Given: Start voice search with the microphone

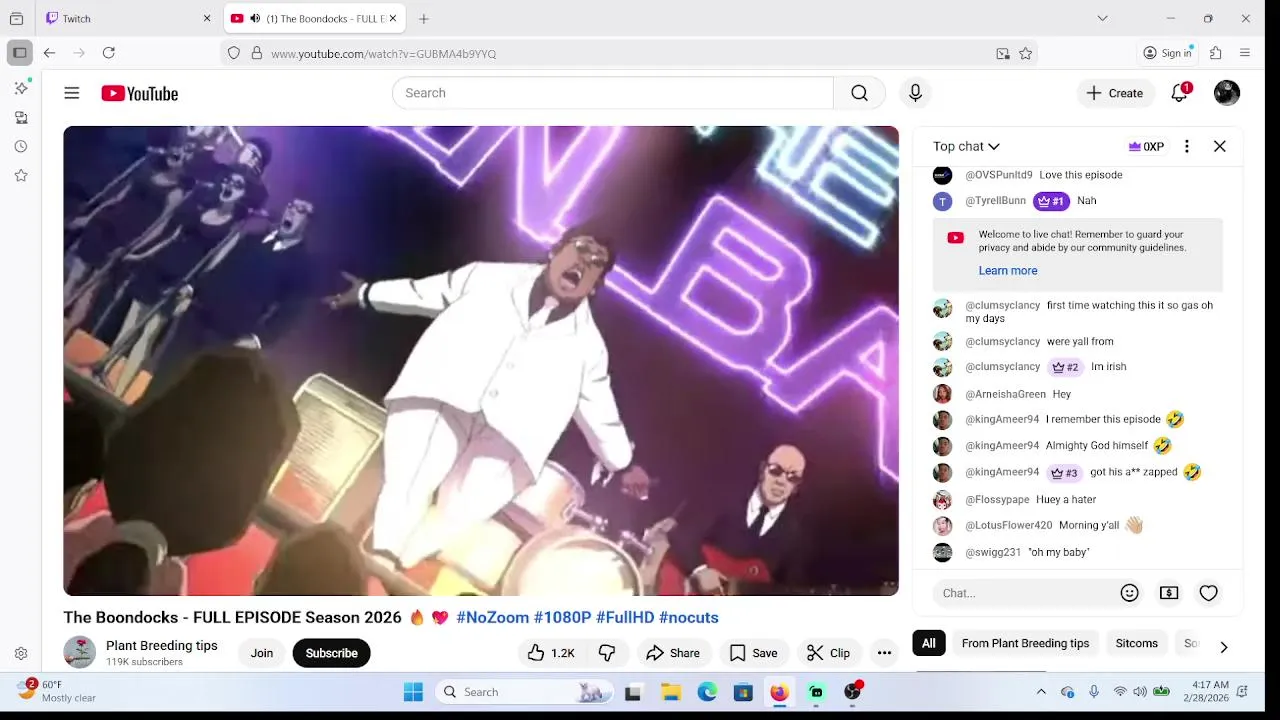Looking at the screenshot, I should [915, 93].
